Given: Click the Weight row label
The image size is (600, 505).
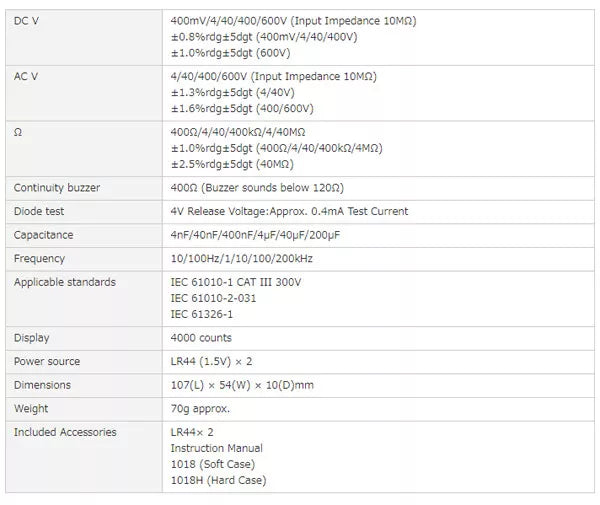Looking at the screenshot, I should click(31, 408).
